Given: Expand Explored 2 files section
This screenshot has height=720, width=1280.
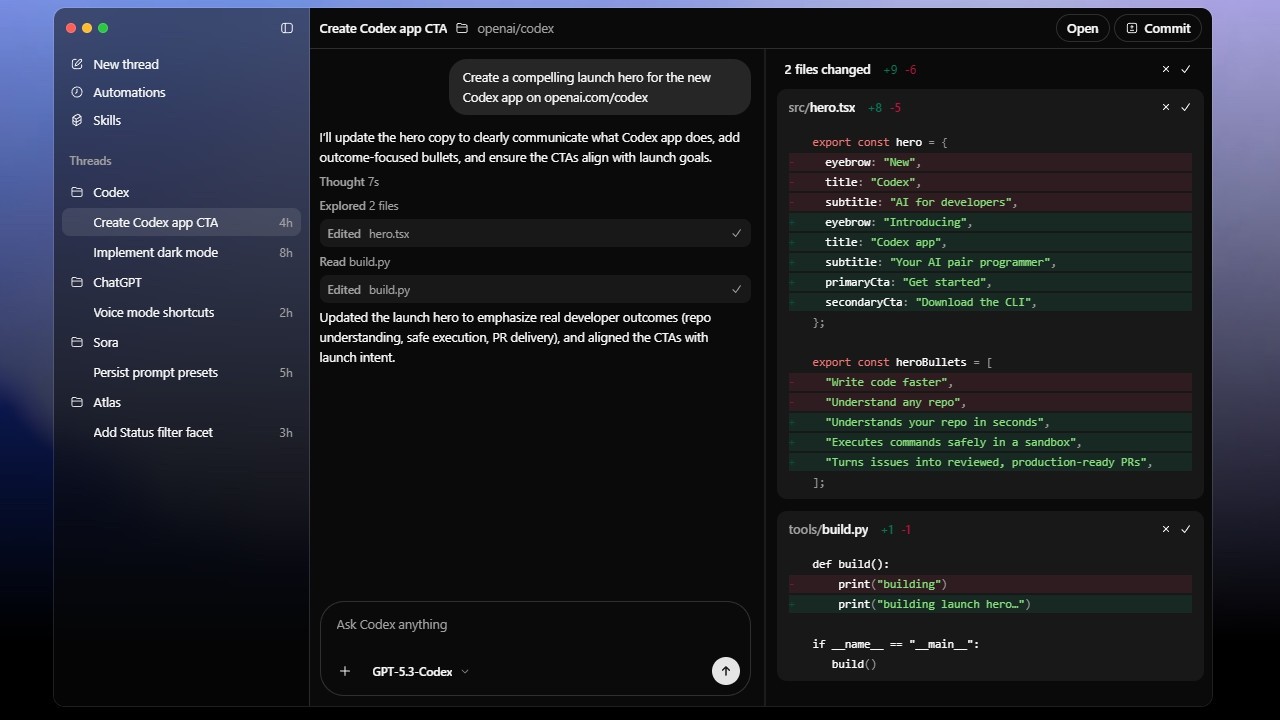Looking at the screenshot, I should 359,206.
